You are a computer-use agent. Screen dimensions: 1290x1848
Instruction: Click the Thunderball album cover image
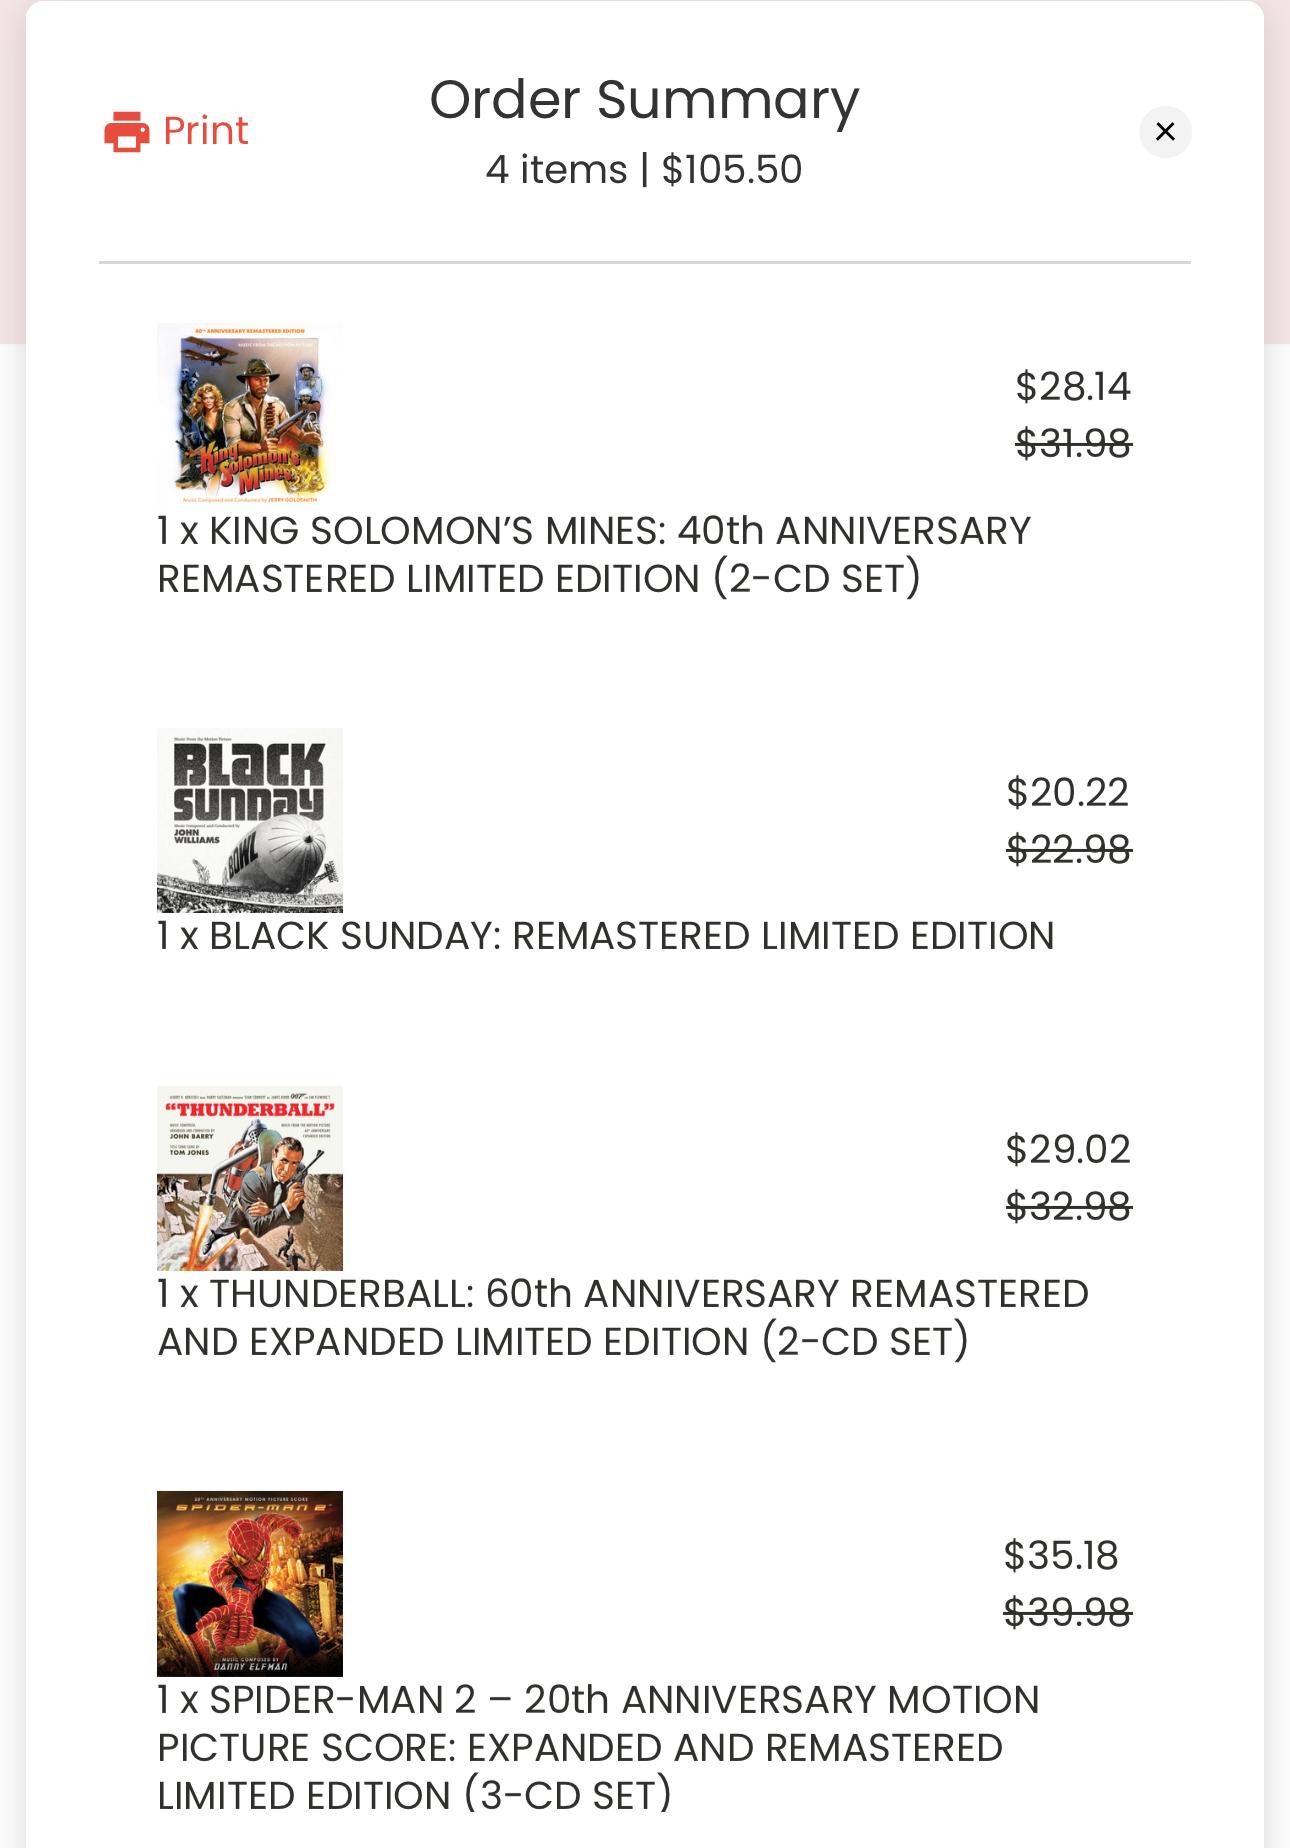tap(250, 1178)
